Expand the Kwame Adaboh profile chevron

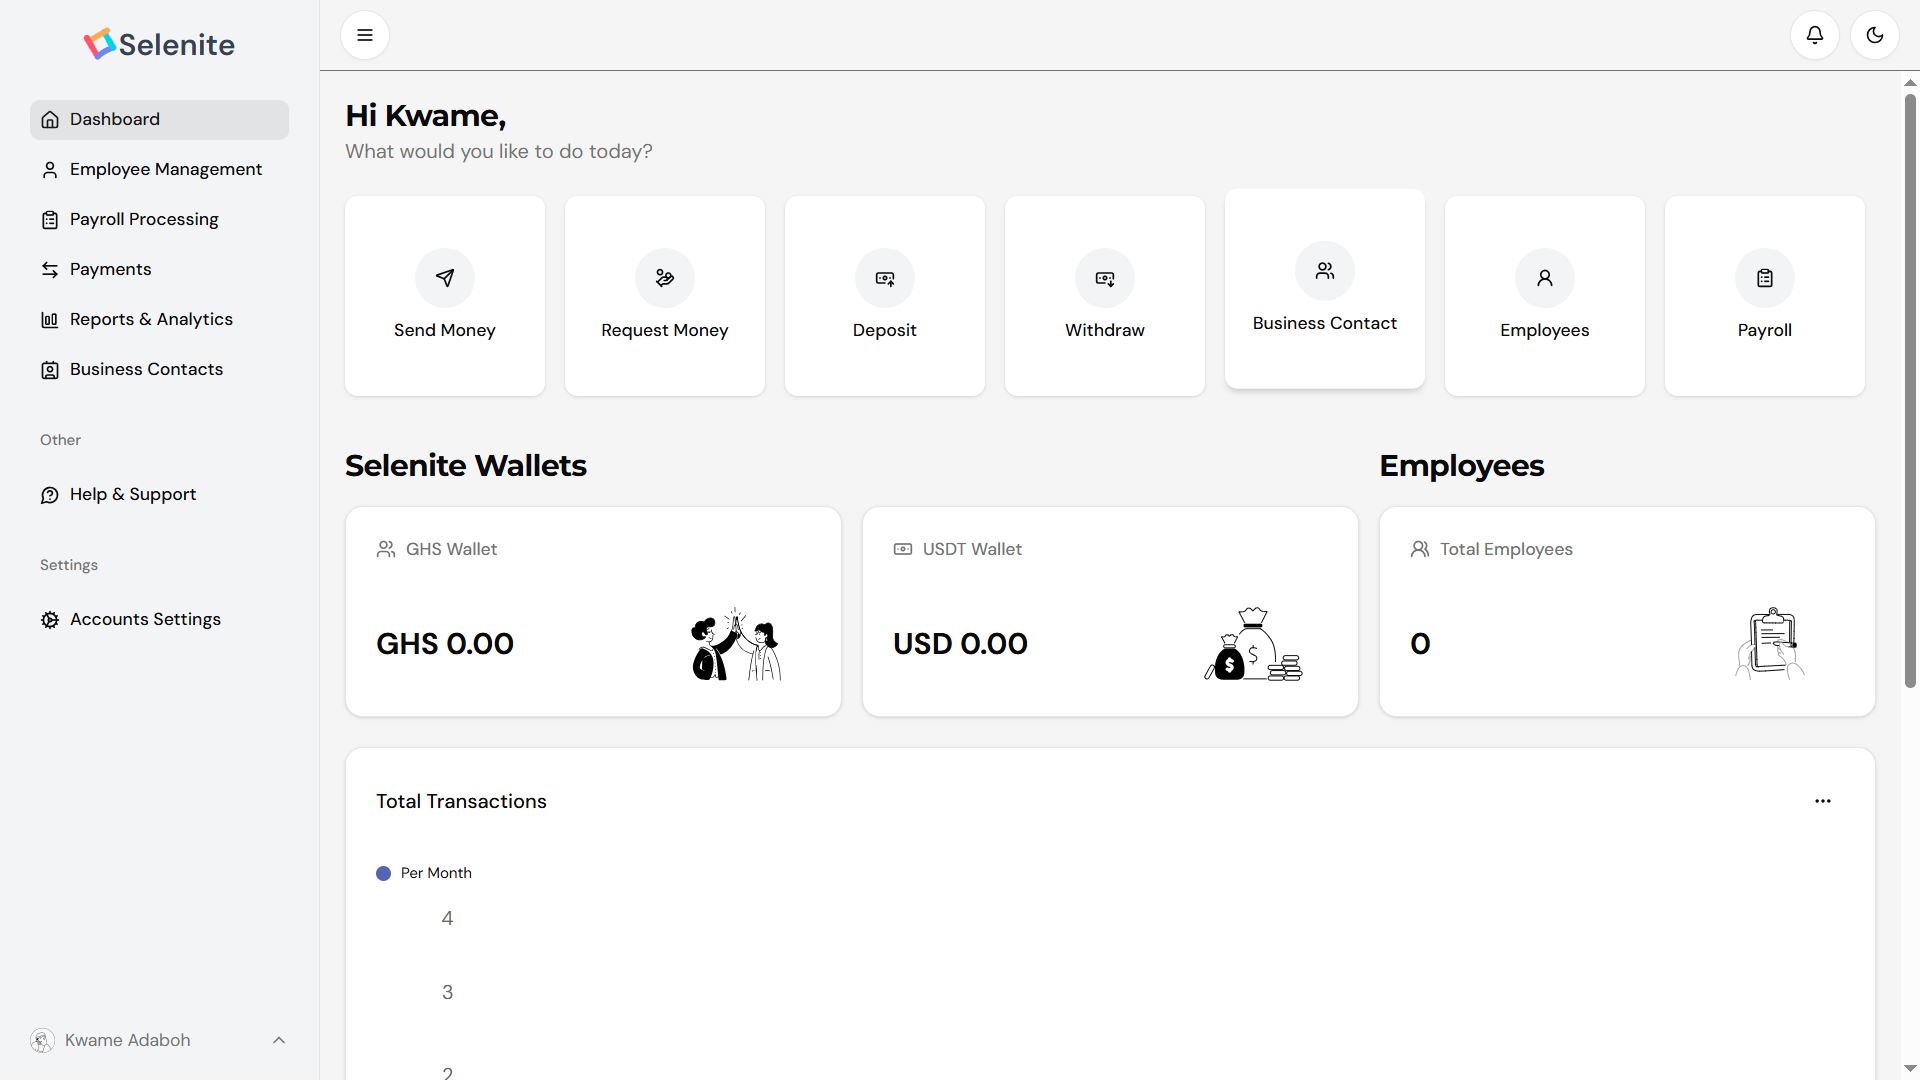click(279, 1040)
